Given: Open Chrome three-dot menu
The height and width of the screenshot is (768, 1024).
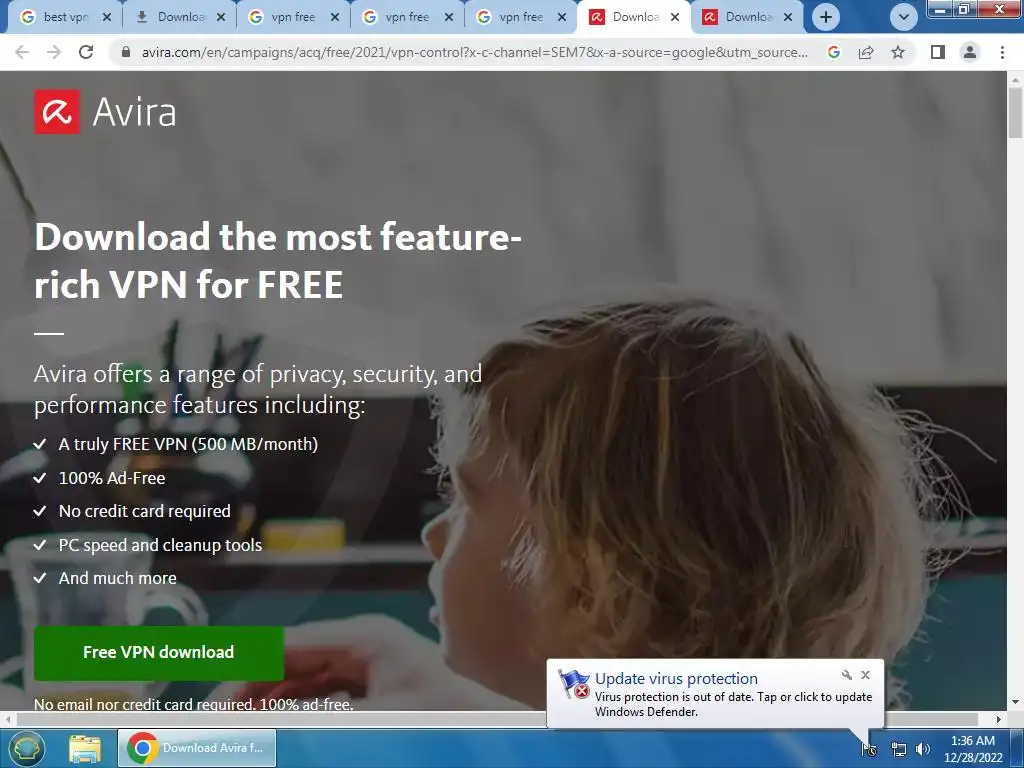Looking at the screenshot, I should [1002, 52].
